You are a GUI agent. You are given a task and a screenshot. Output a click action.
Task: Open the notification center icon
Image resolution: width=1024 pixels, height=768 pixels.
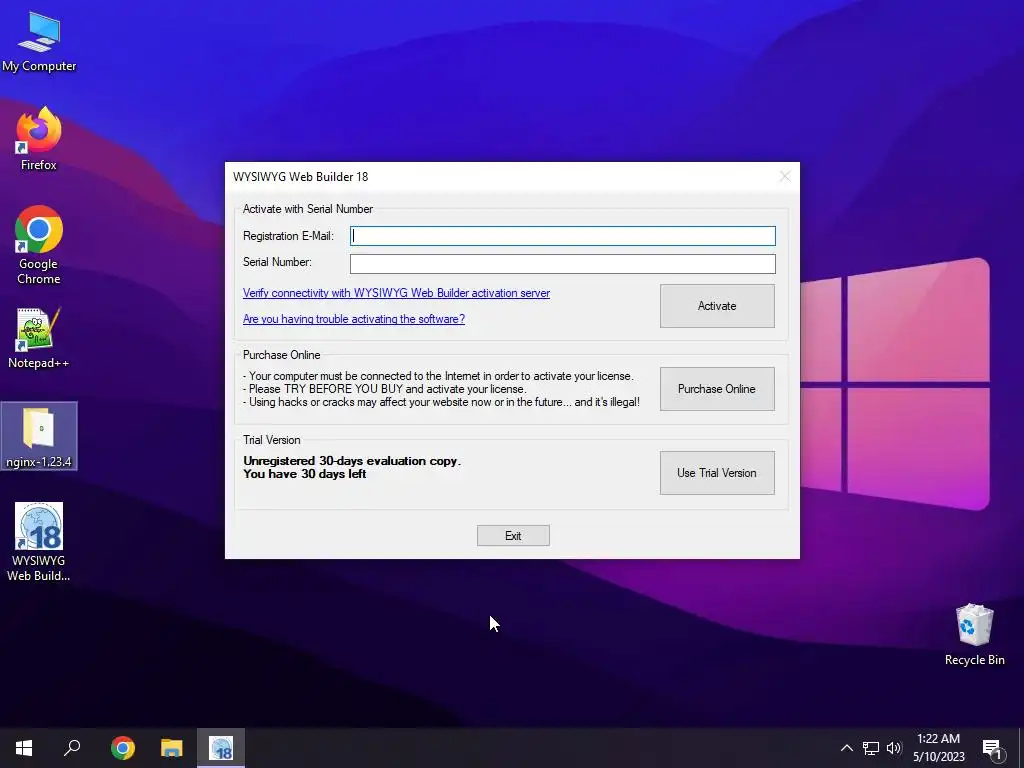point(993,749)
